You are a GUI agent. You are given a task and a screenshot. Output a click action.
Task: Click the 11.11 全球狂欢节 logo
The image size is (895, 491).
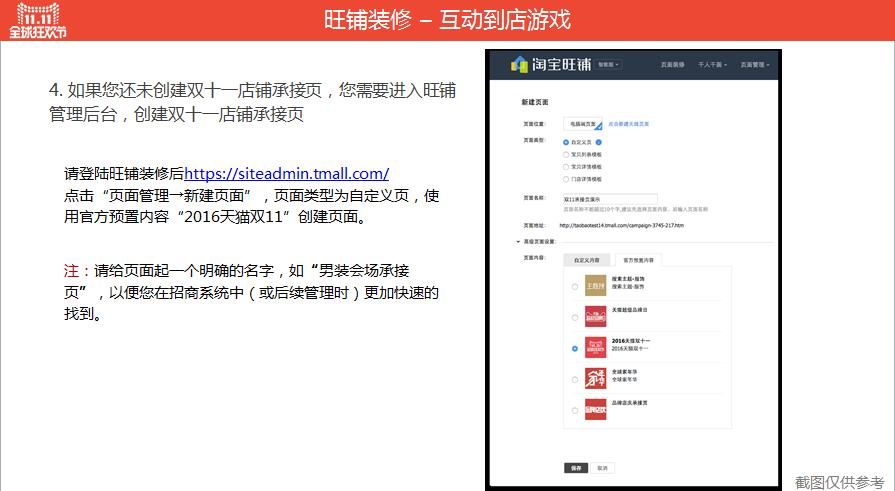pyautogui.click(x=38, y=20)
